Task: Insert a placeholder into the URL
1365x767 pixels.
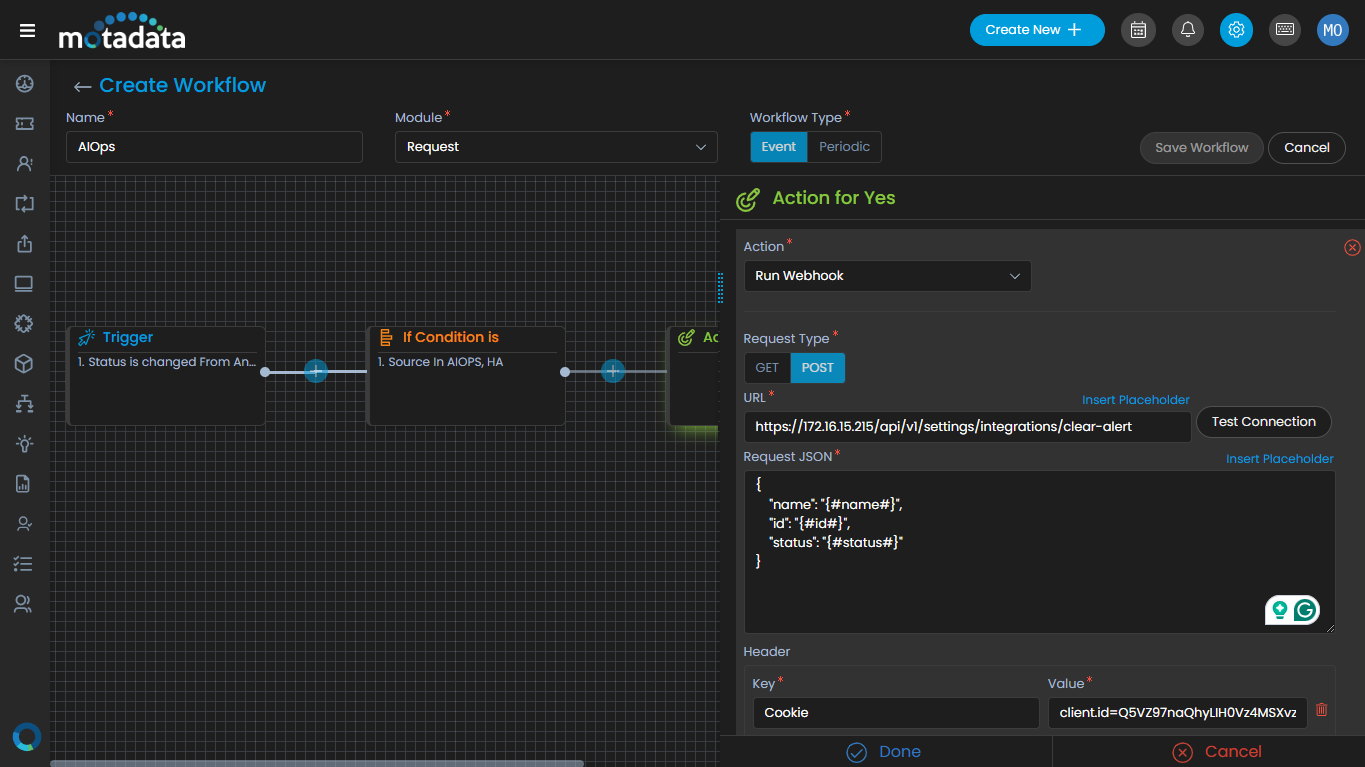Action: [1136, 400]
